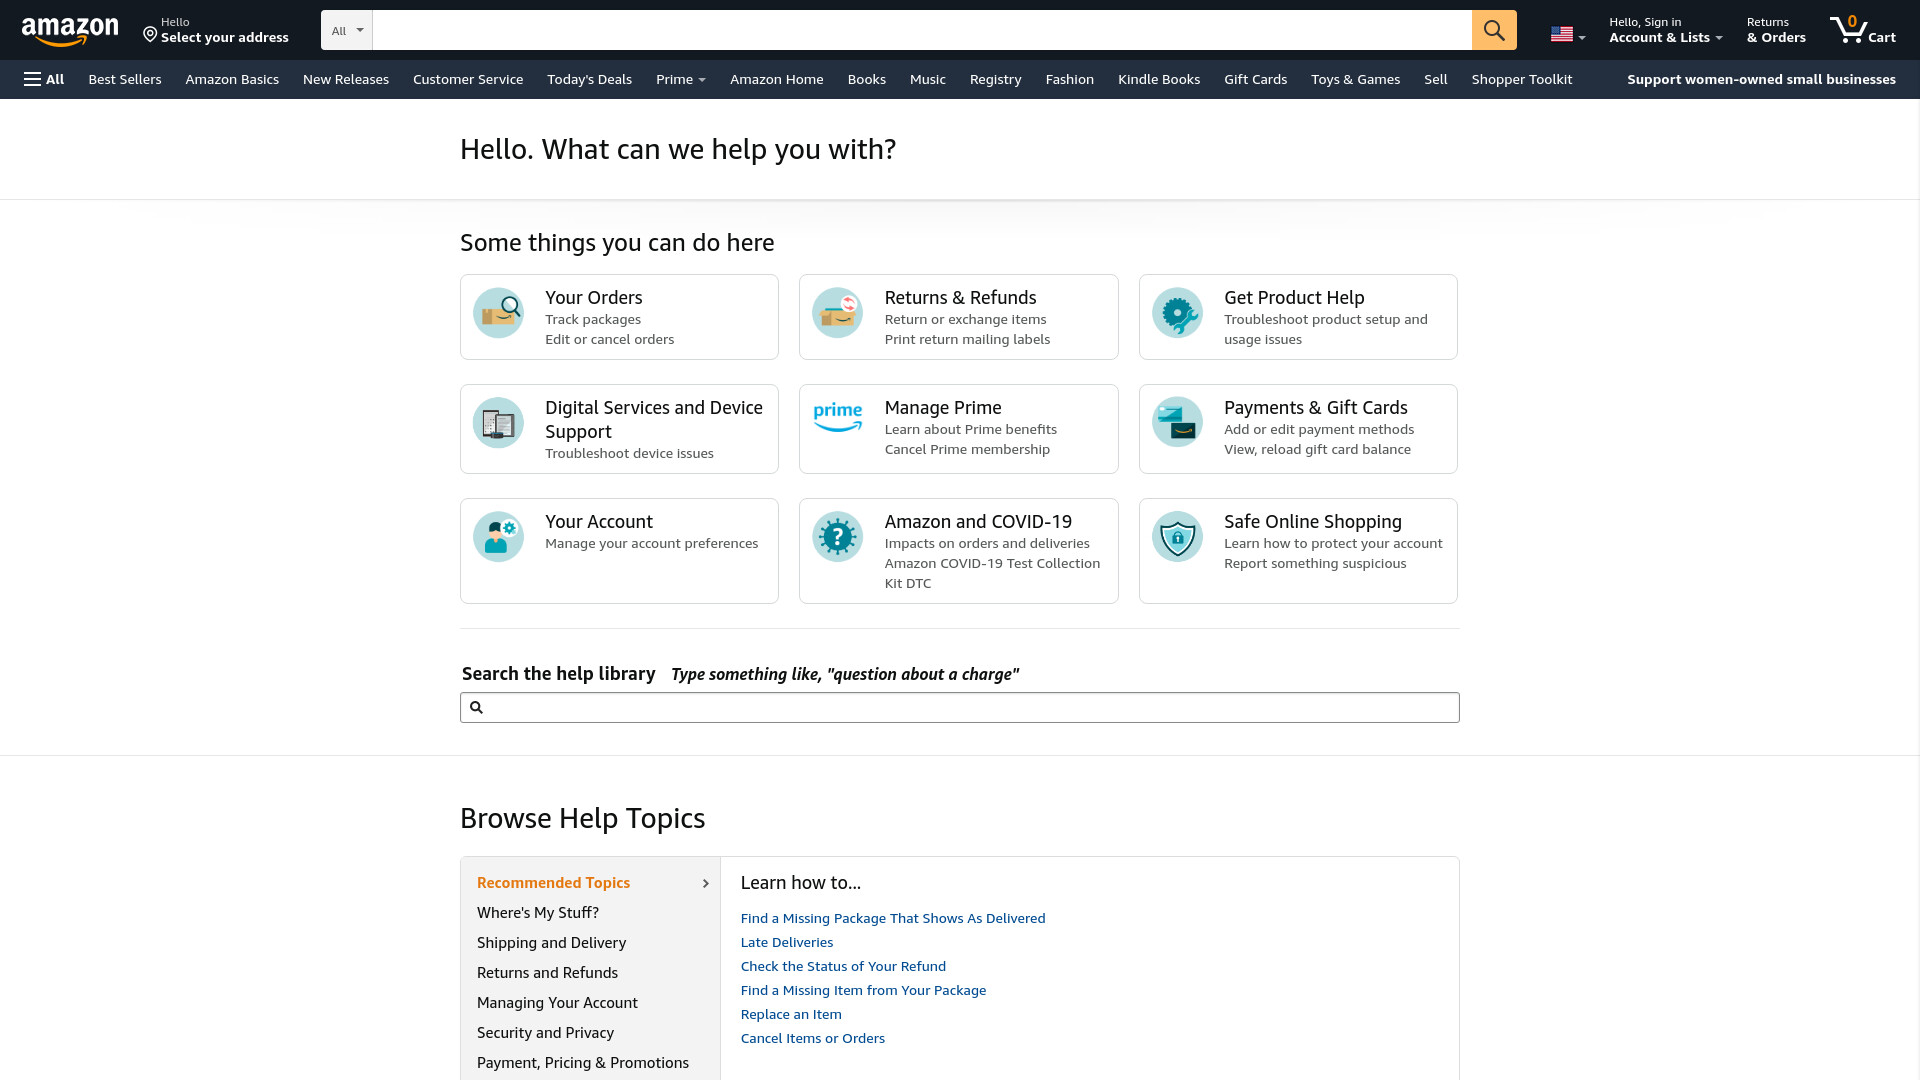Click the Returns & Refunds box icon
Screen dimensions: 1920x1080
click(837, 313)
